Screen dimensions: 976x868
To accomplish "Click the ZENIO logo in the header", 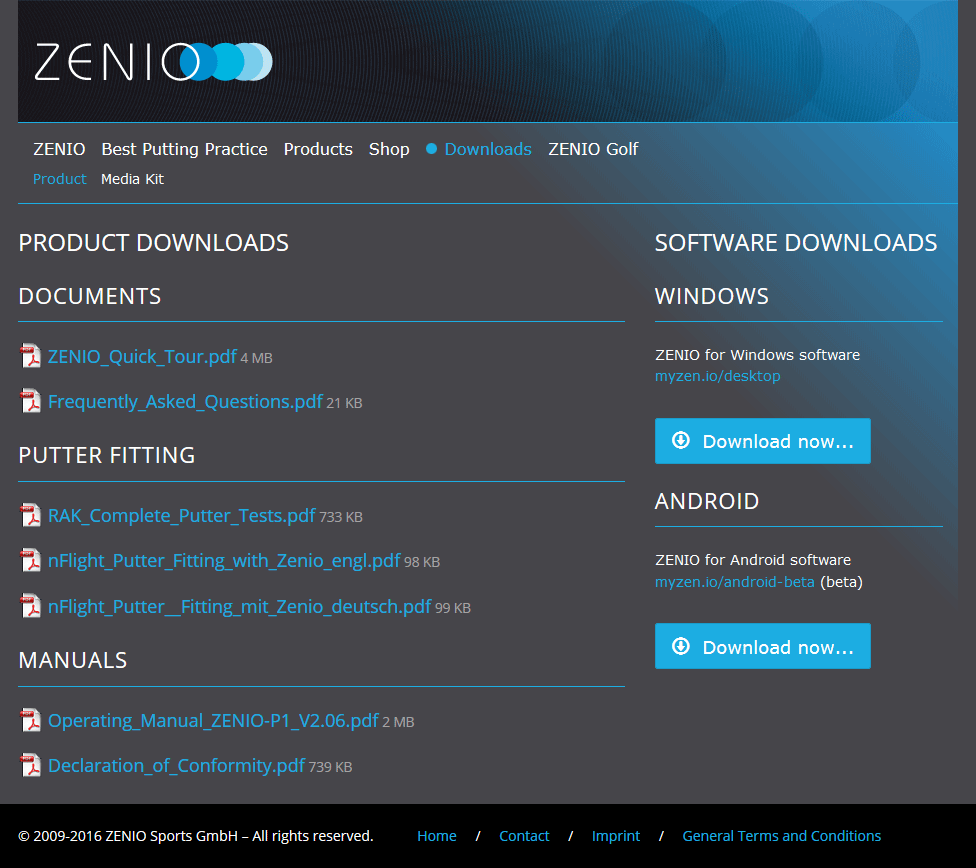I will (153, 62).
